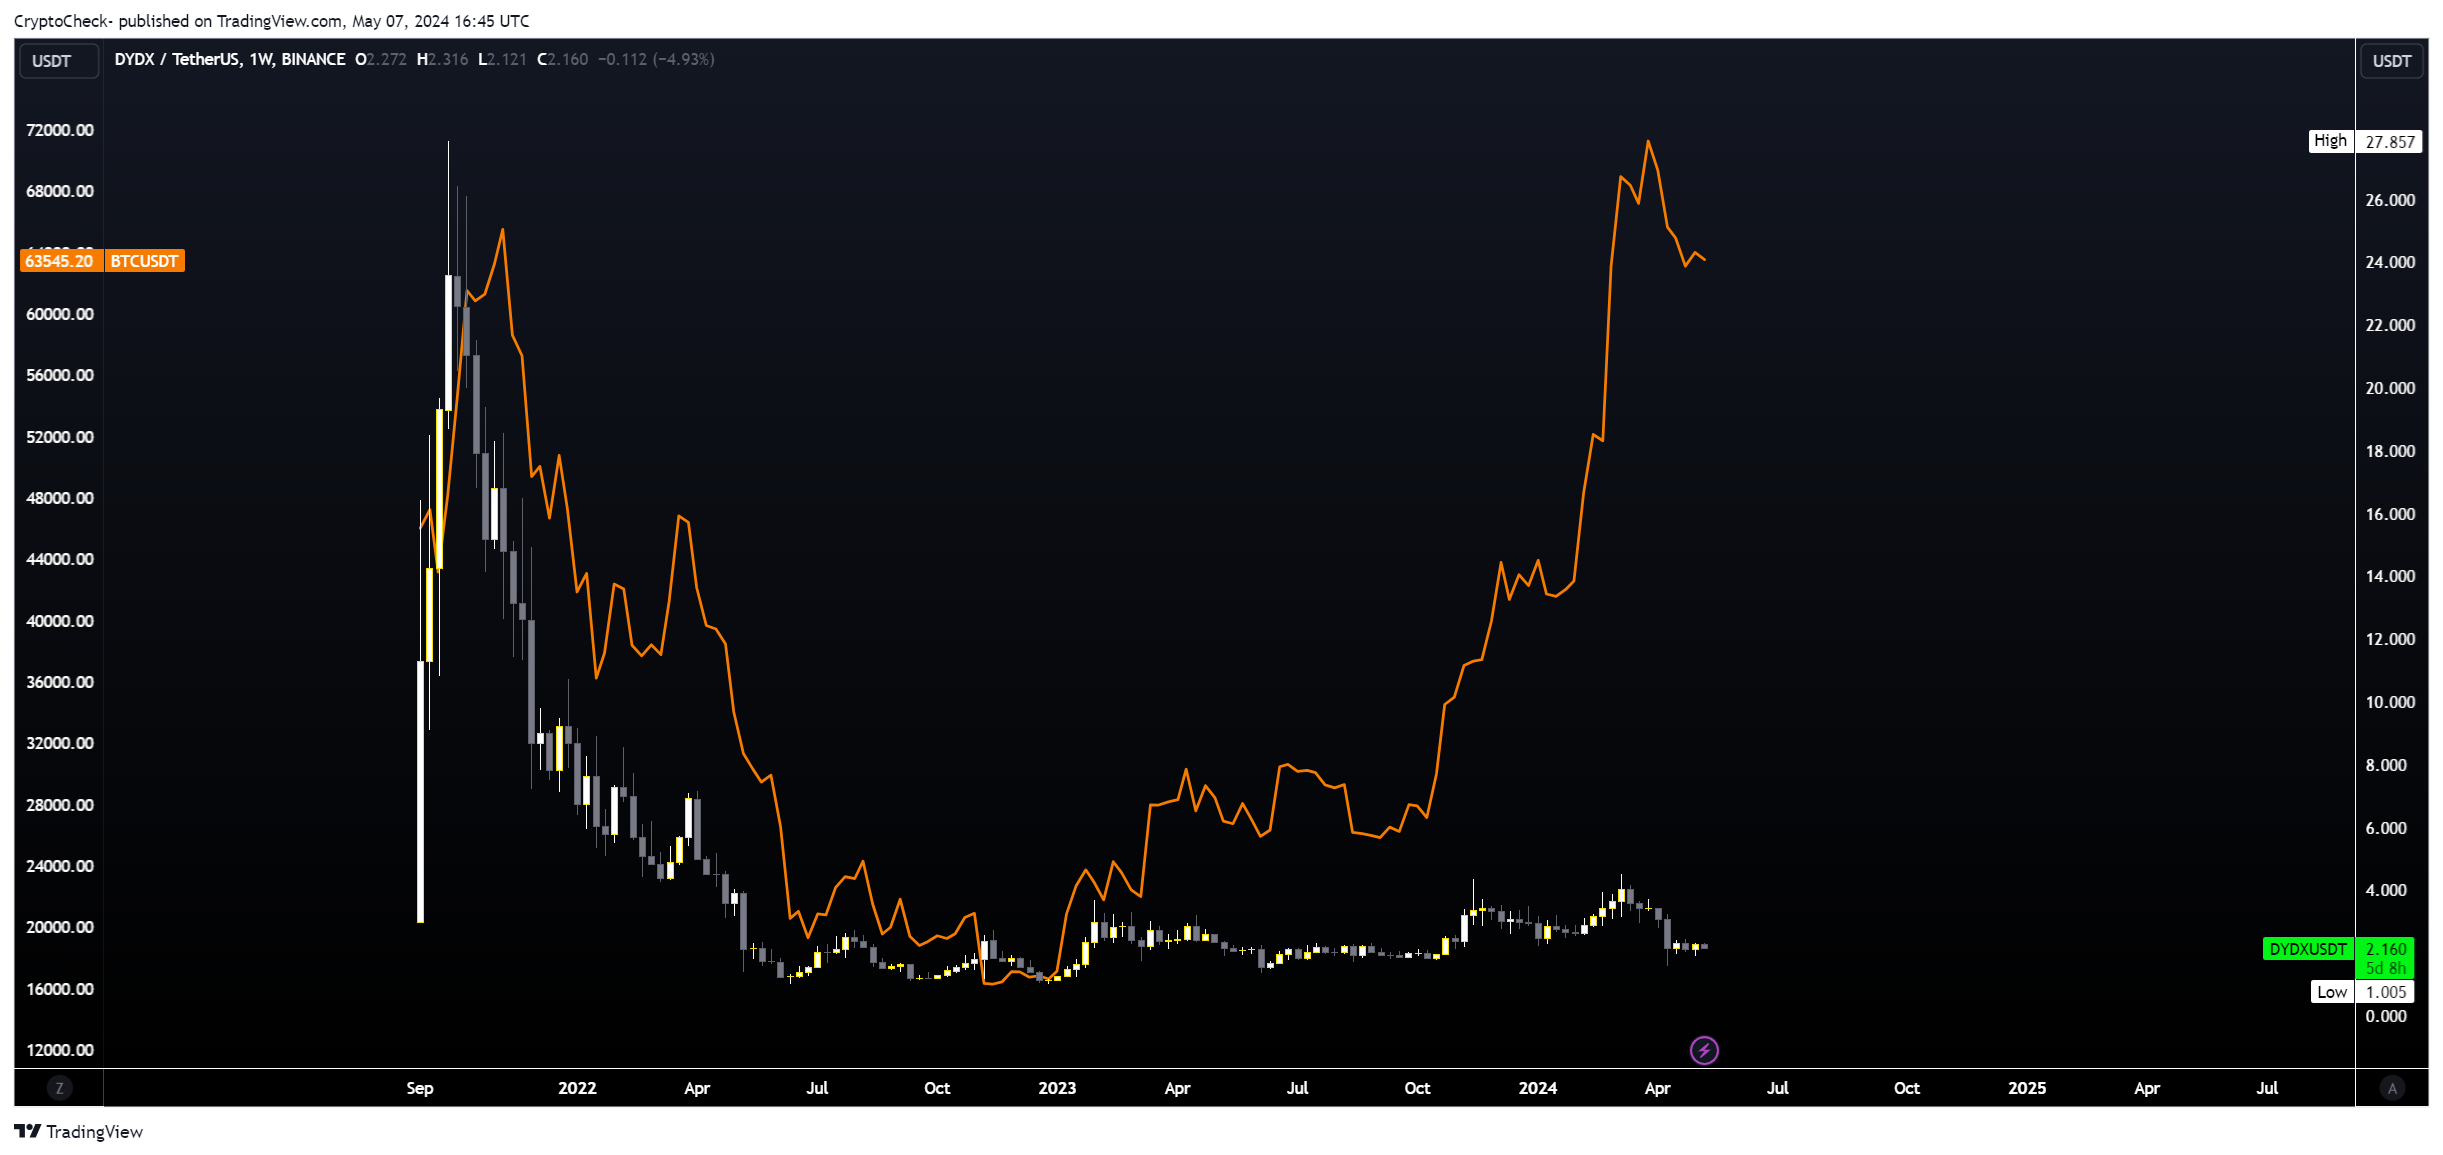Click the 2024 time axis label
This screenshot has width=2443, height=1155.
tap(1538, 1088)
